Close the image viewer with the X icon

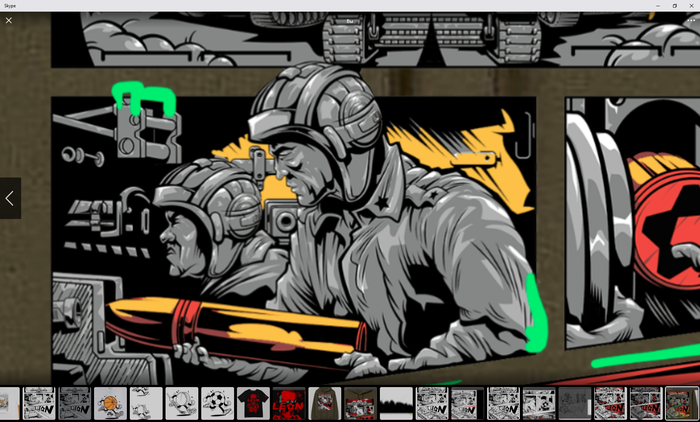9,20
